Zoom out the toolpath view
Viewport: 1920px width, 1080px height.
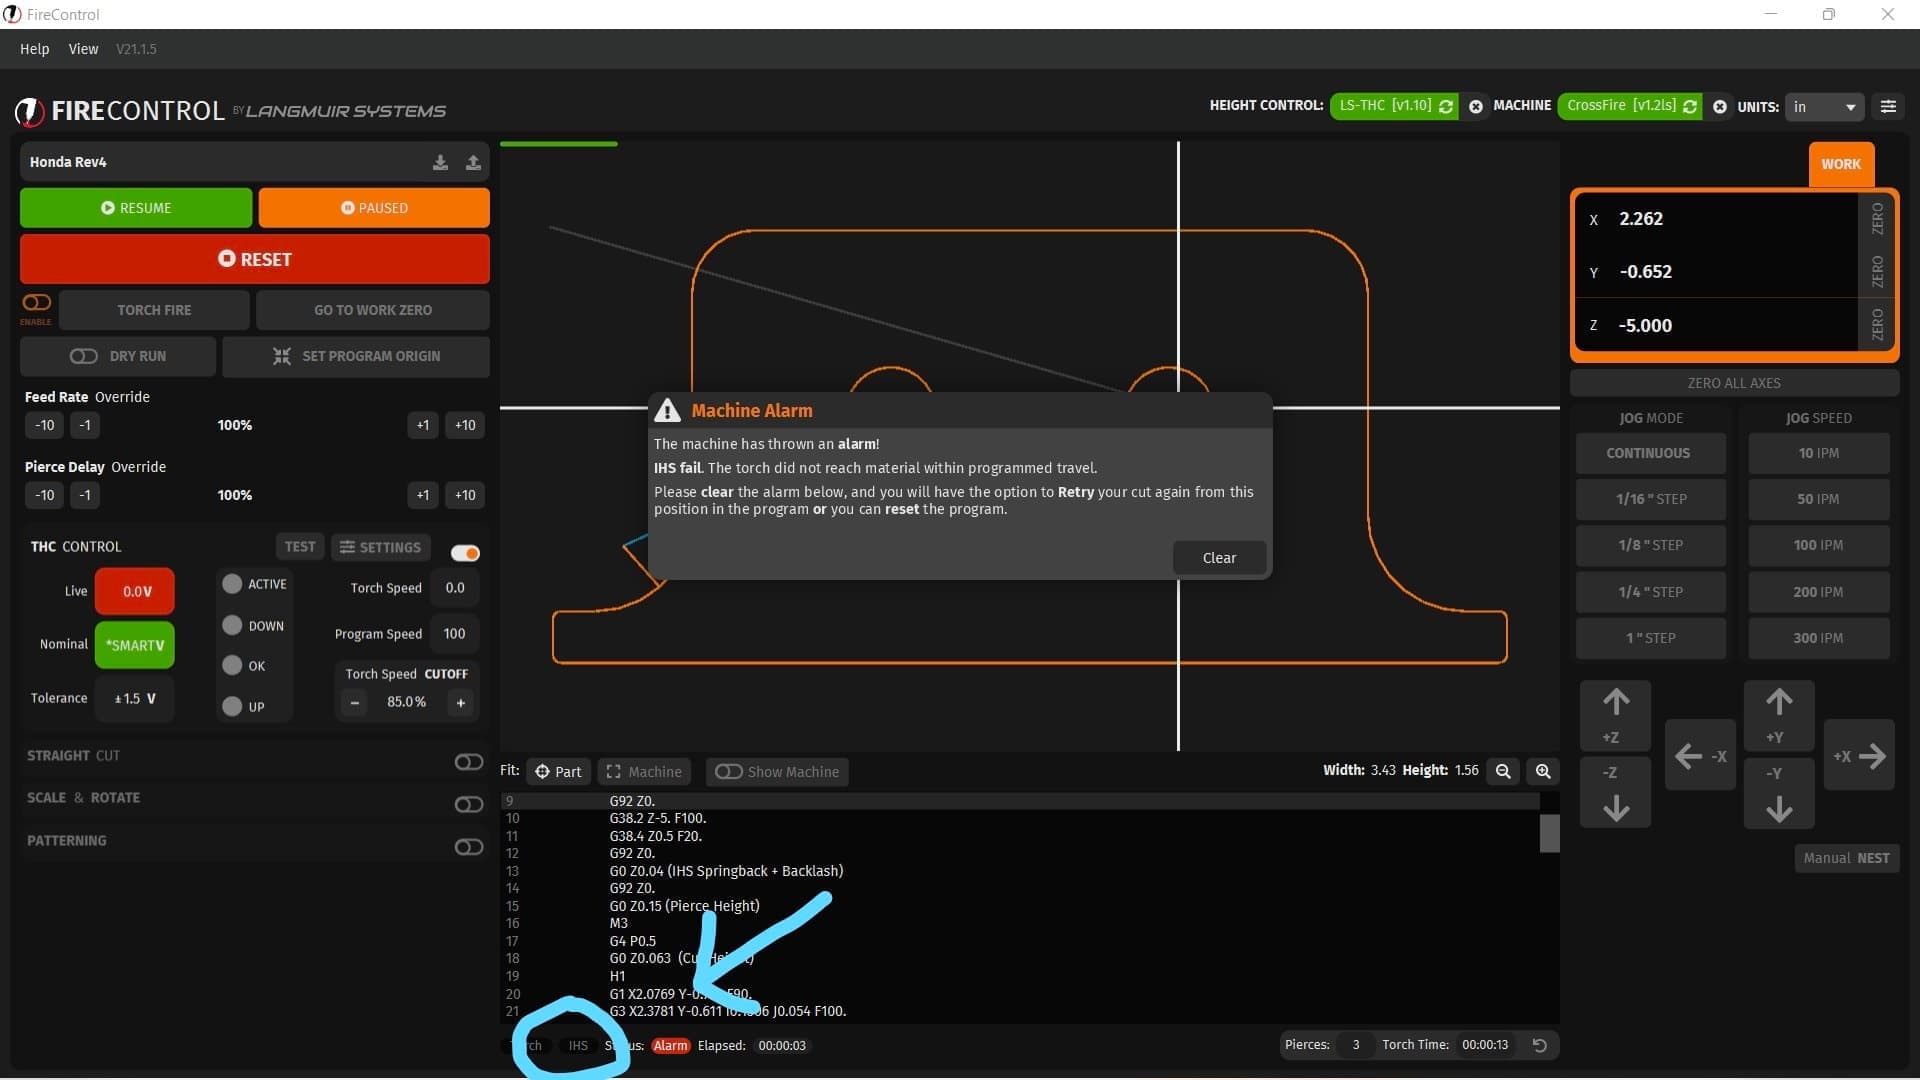pyautogui.click(x=1503, y=771)
